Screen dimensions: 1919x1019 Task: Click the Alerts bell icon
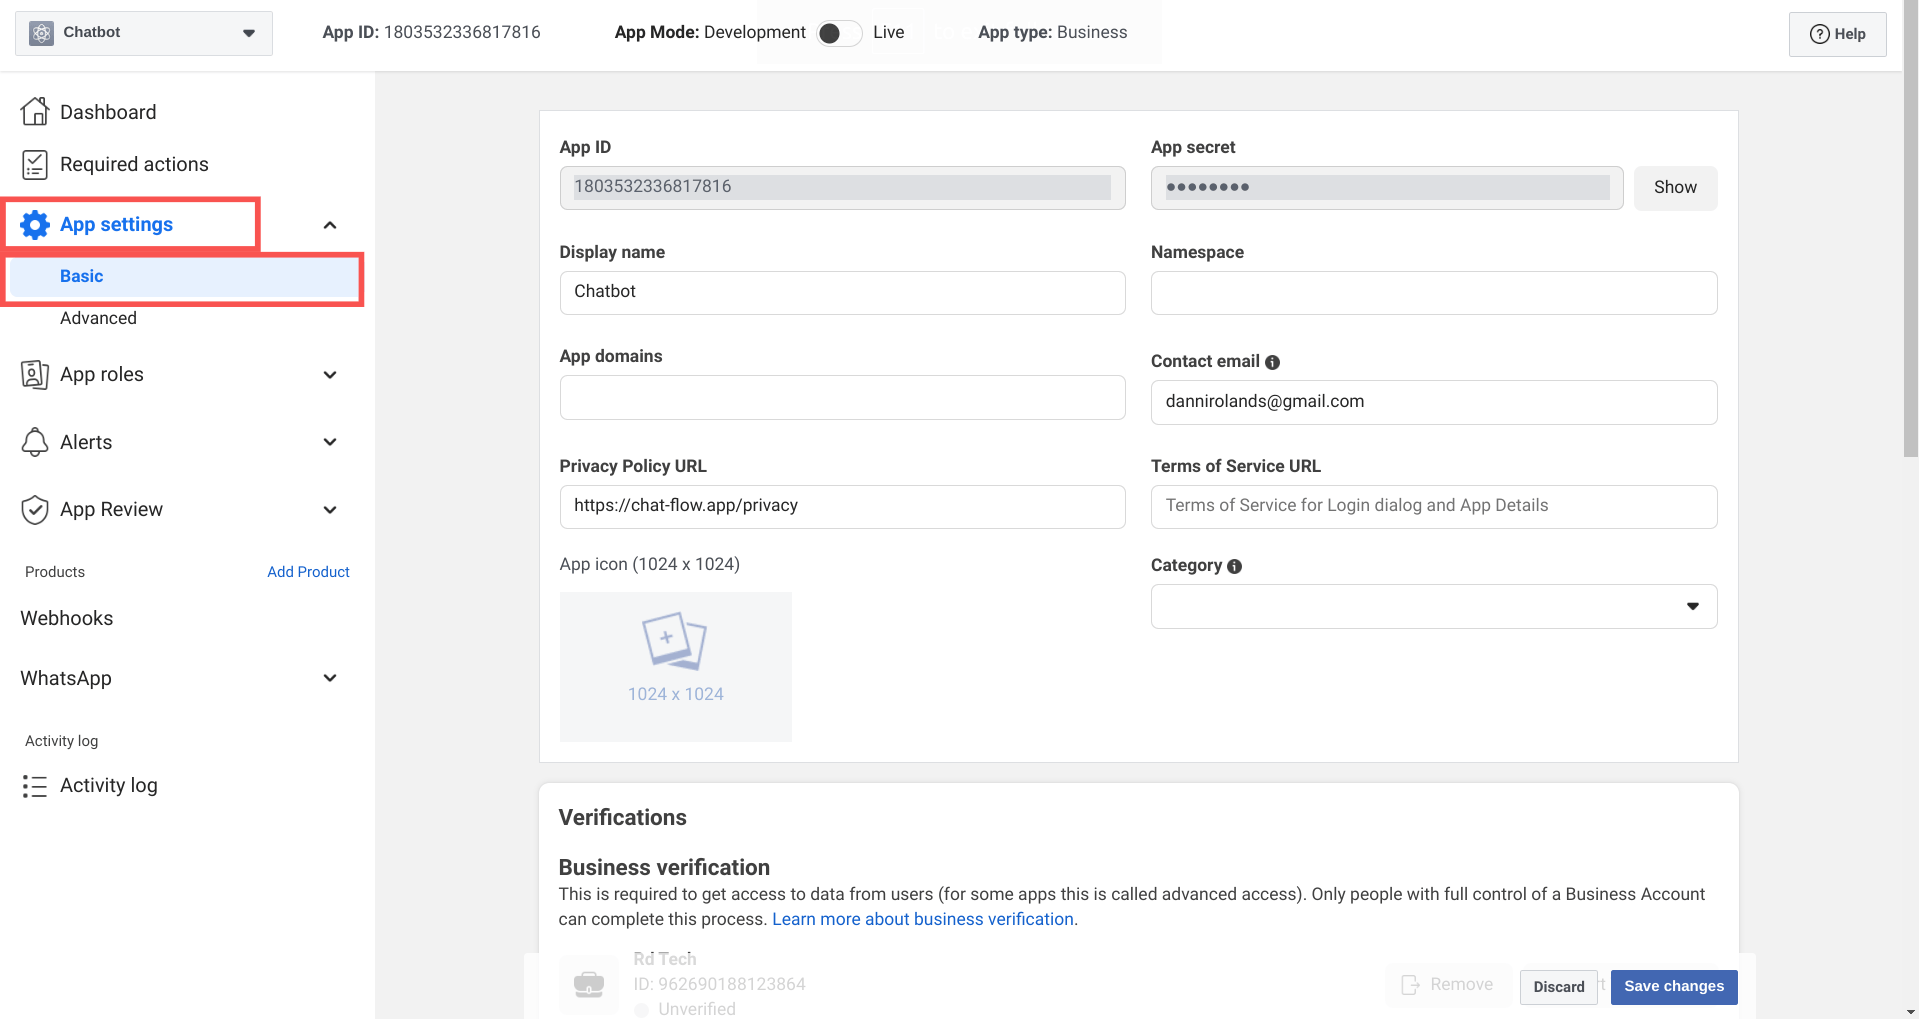35,442
